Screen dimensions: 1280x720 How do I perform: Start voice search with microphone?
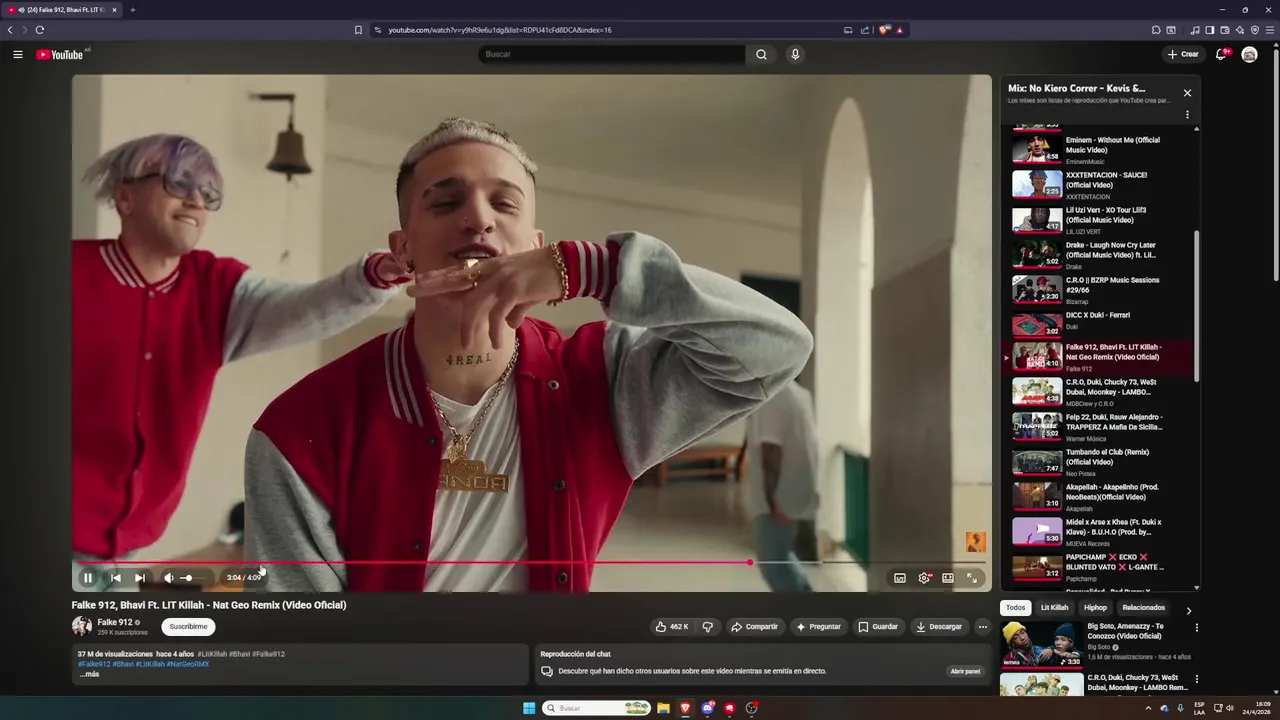point(795,54)
